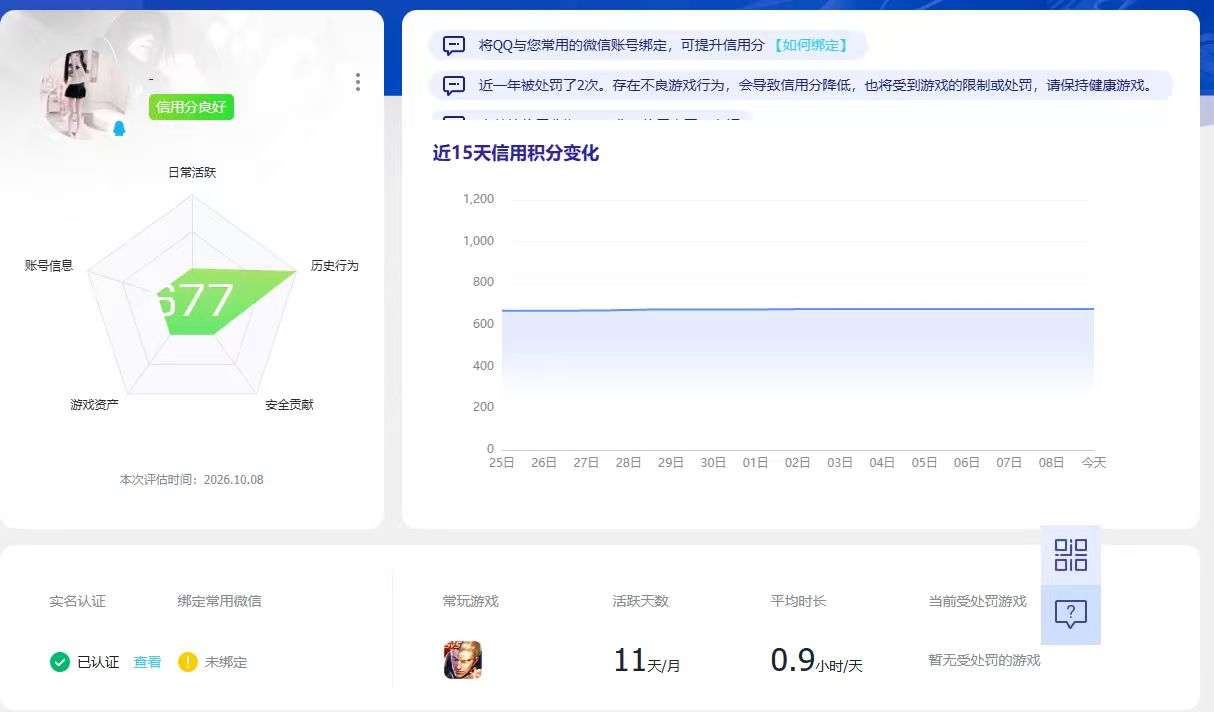Click the chat icon beside punishment notice
This screenshot has height=712, width=1214.
454,85
